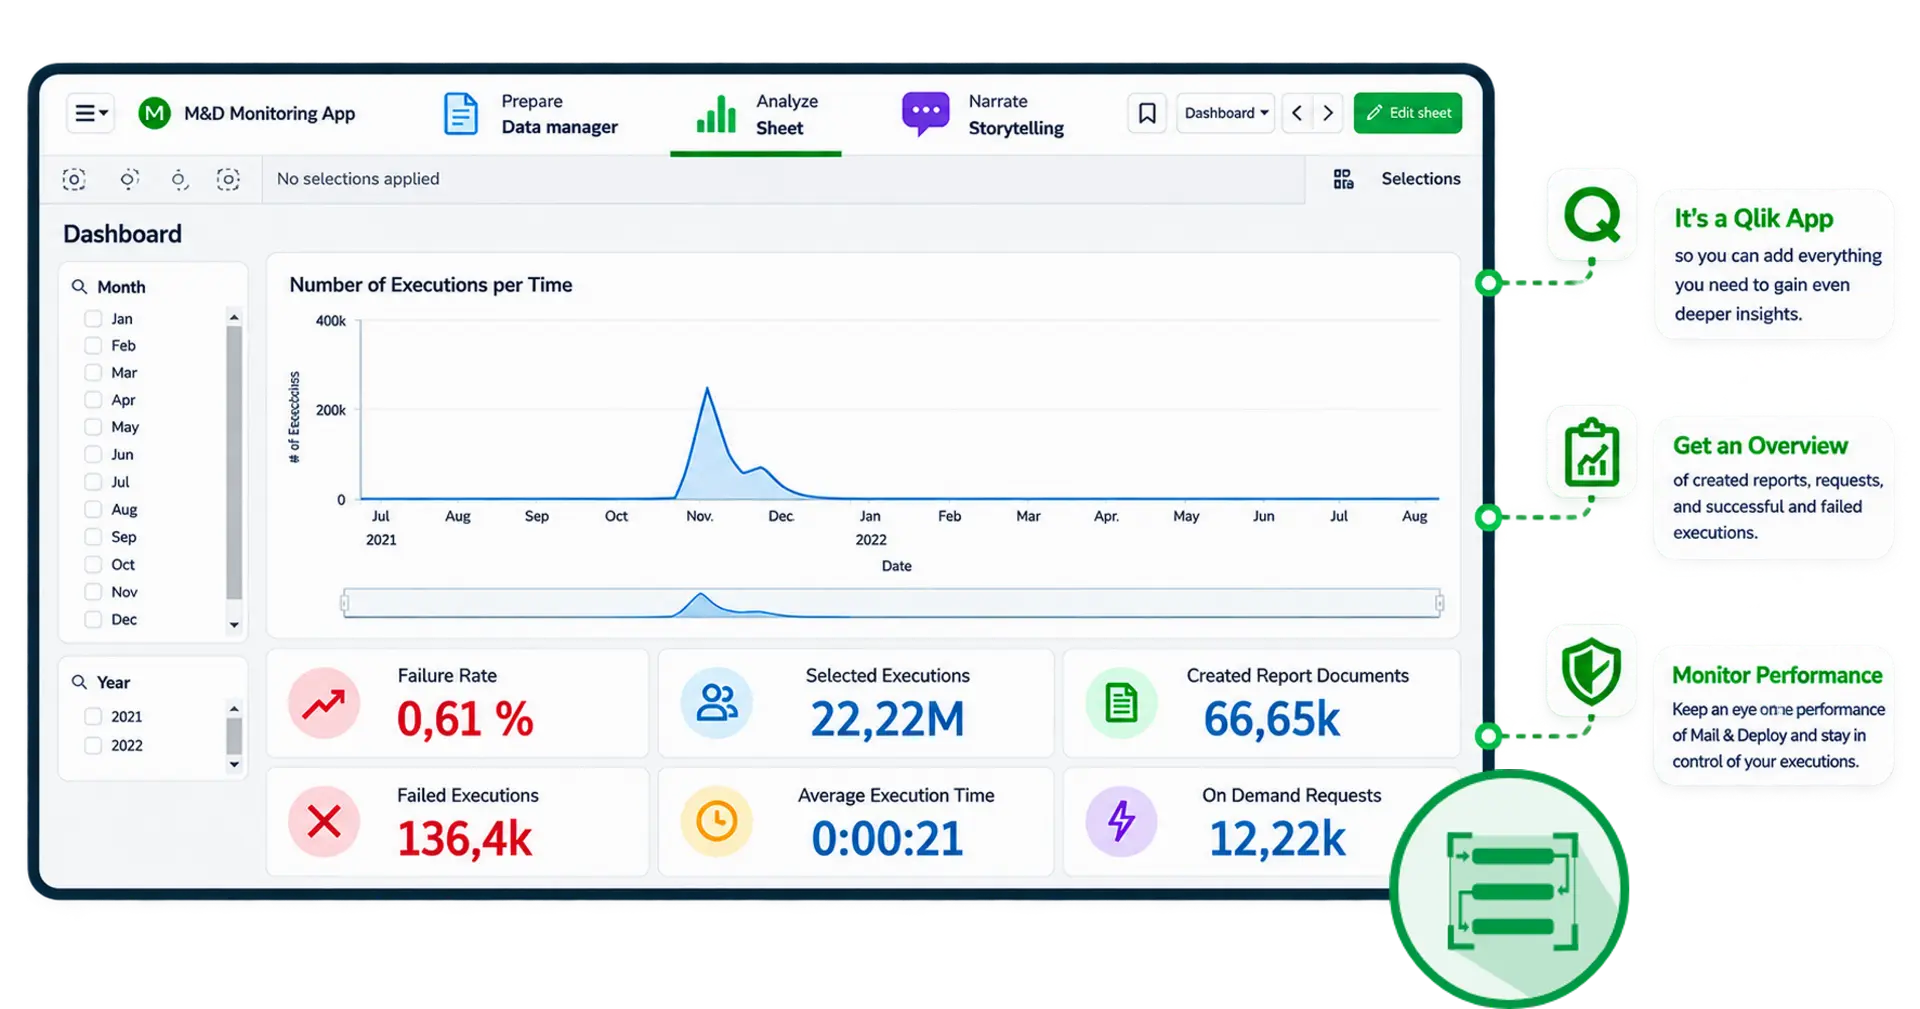Image resolution: width=1920 pixels, height=1009 pixels.
Task: Search in the Year filter
Action: (79, 682)
